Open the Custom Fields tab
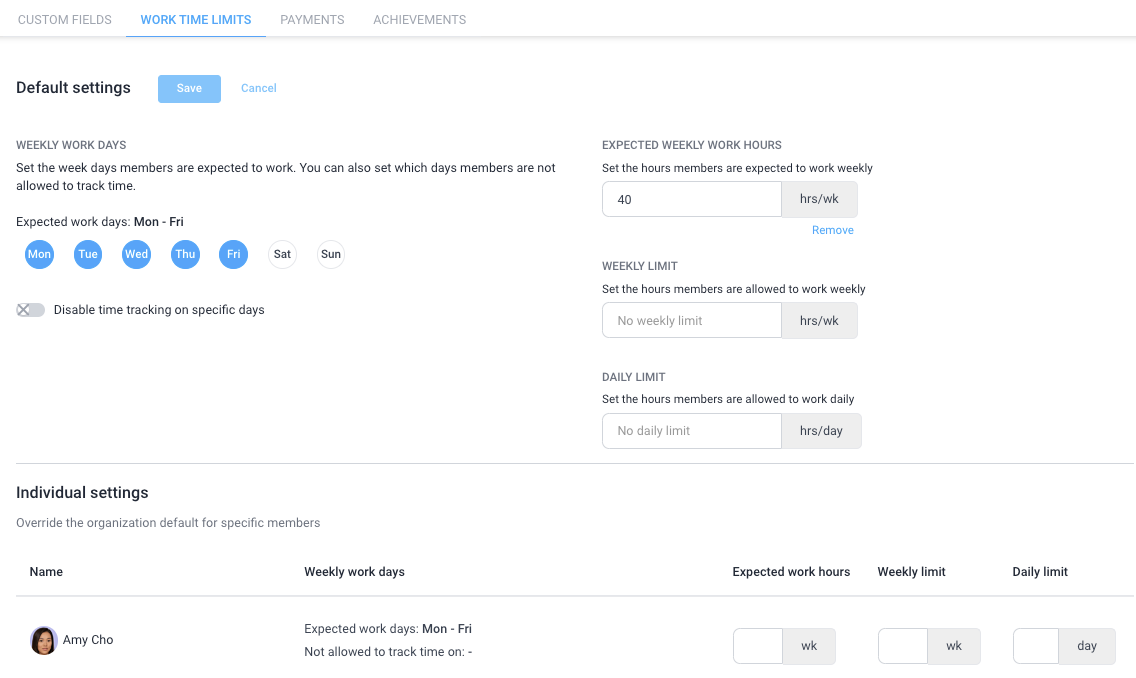This screenshot has width=1136, height=678. click(x=64, y=20)
